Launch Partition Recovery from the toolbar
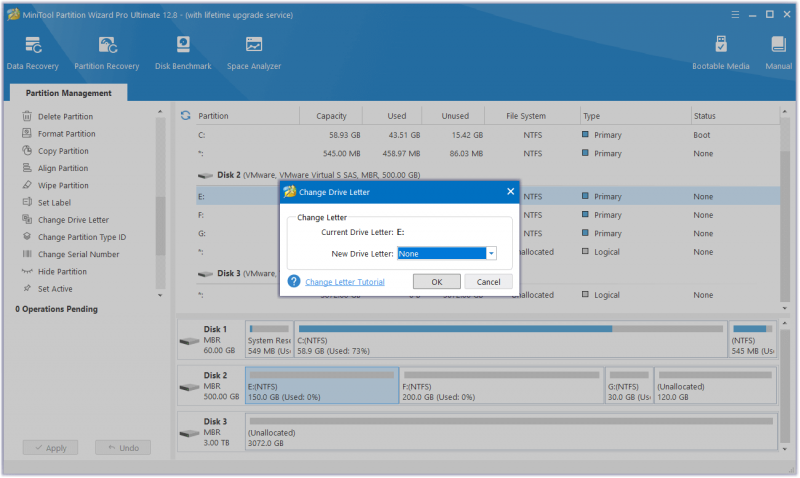The height and width of the screenshot is (478, 800). 107,53
